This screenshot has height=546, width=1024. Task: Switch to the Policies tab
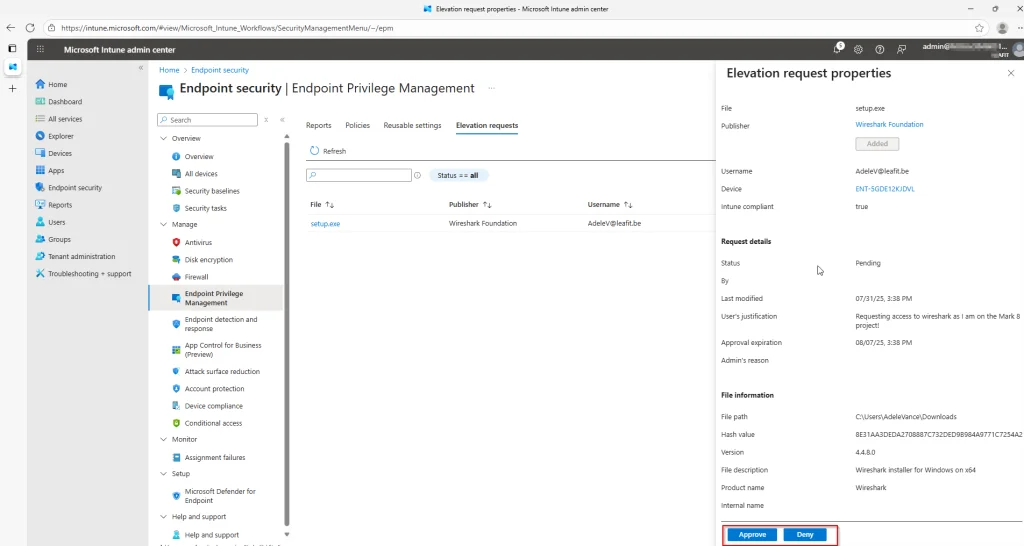(x=357, y=125)
